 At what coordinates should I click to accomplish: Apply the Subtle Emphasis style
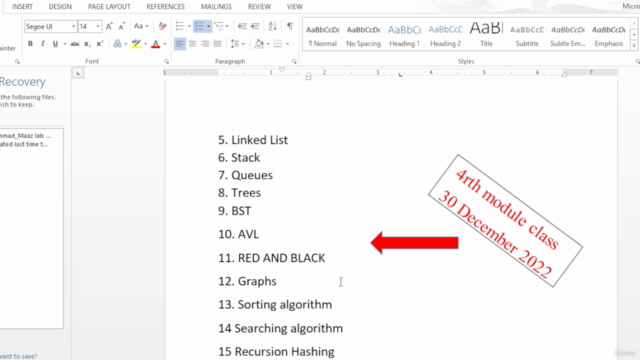pyautogui.click(x=568, y=35)
